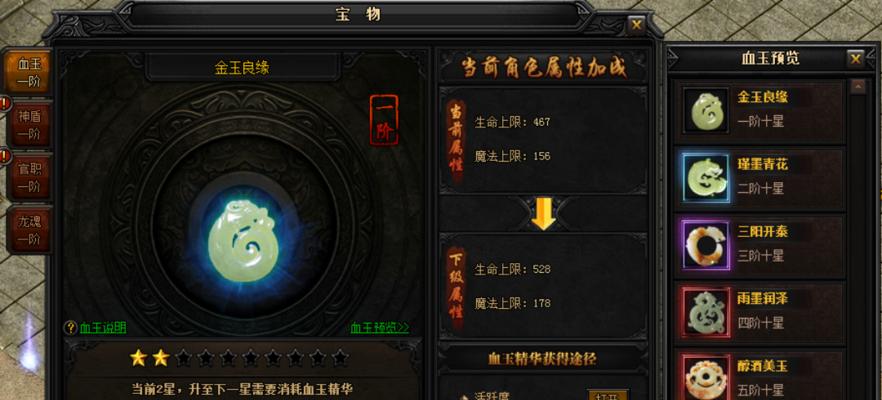Select the 醇酒美玉 jade icon

pyautogui.click(x=705, y=377)
